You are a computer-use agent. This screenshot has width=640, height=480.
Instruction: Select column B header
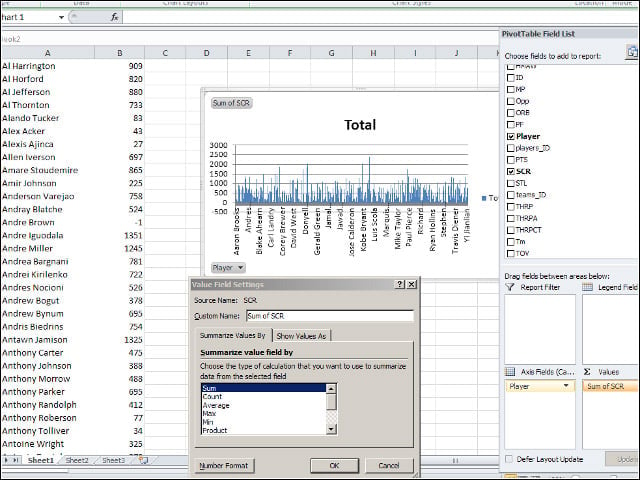(x=119, y=53)
